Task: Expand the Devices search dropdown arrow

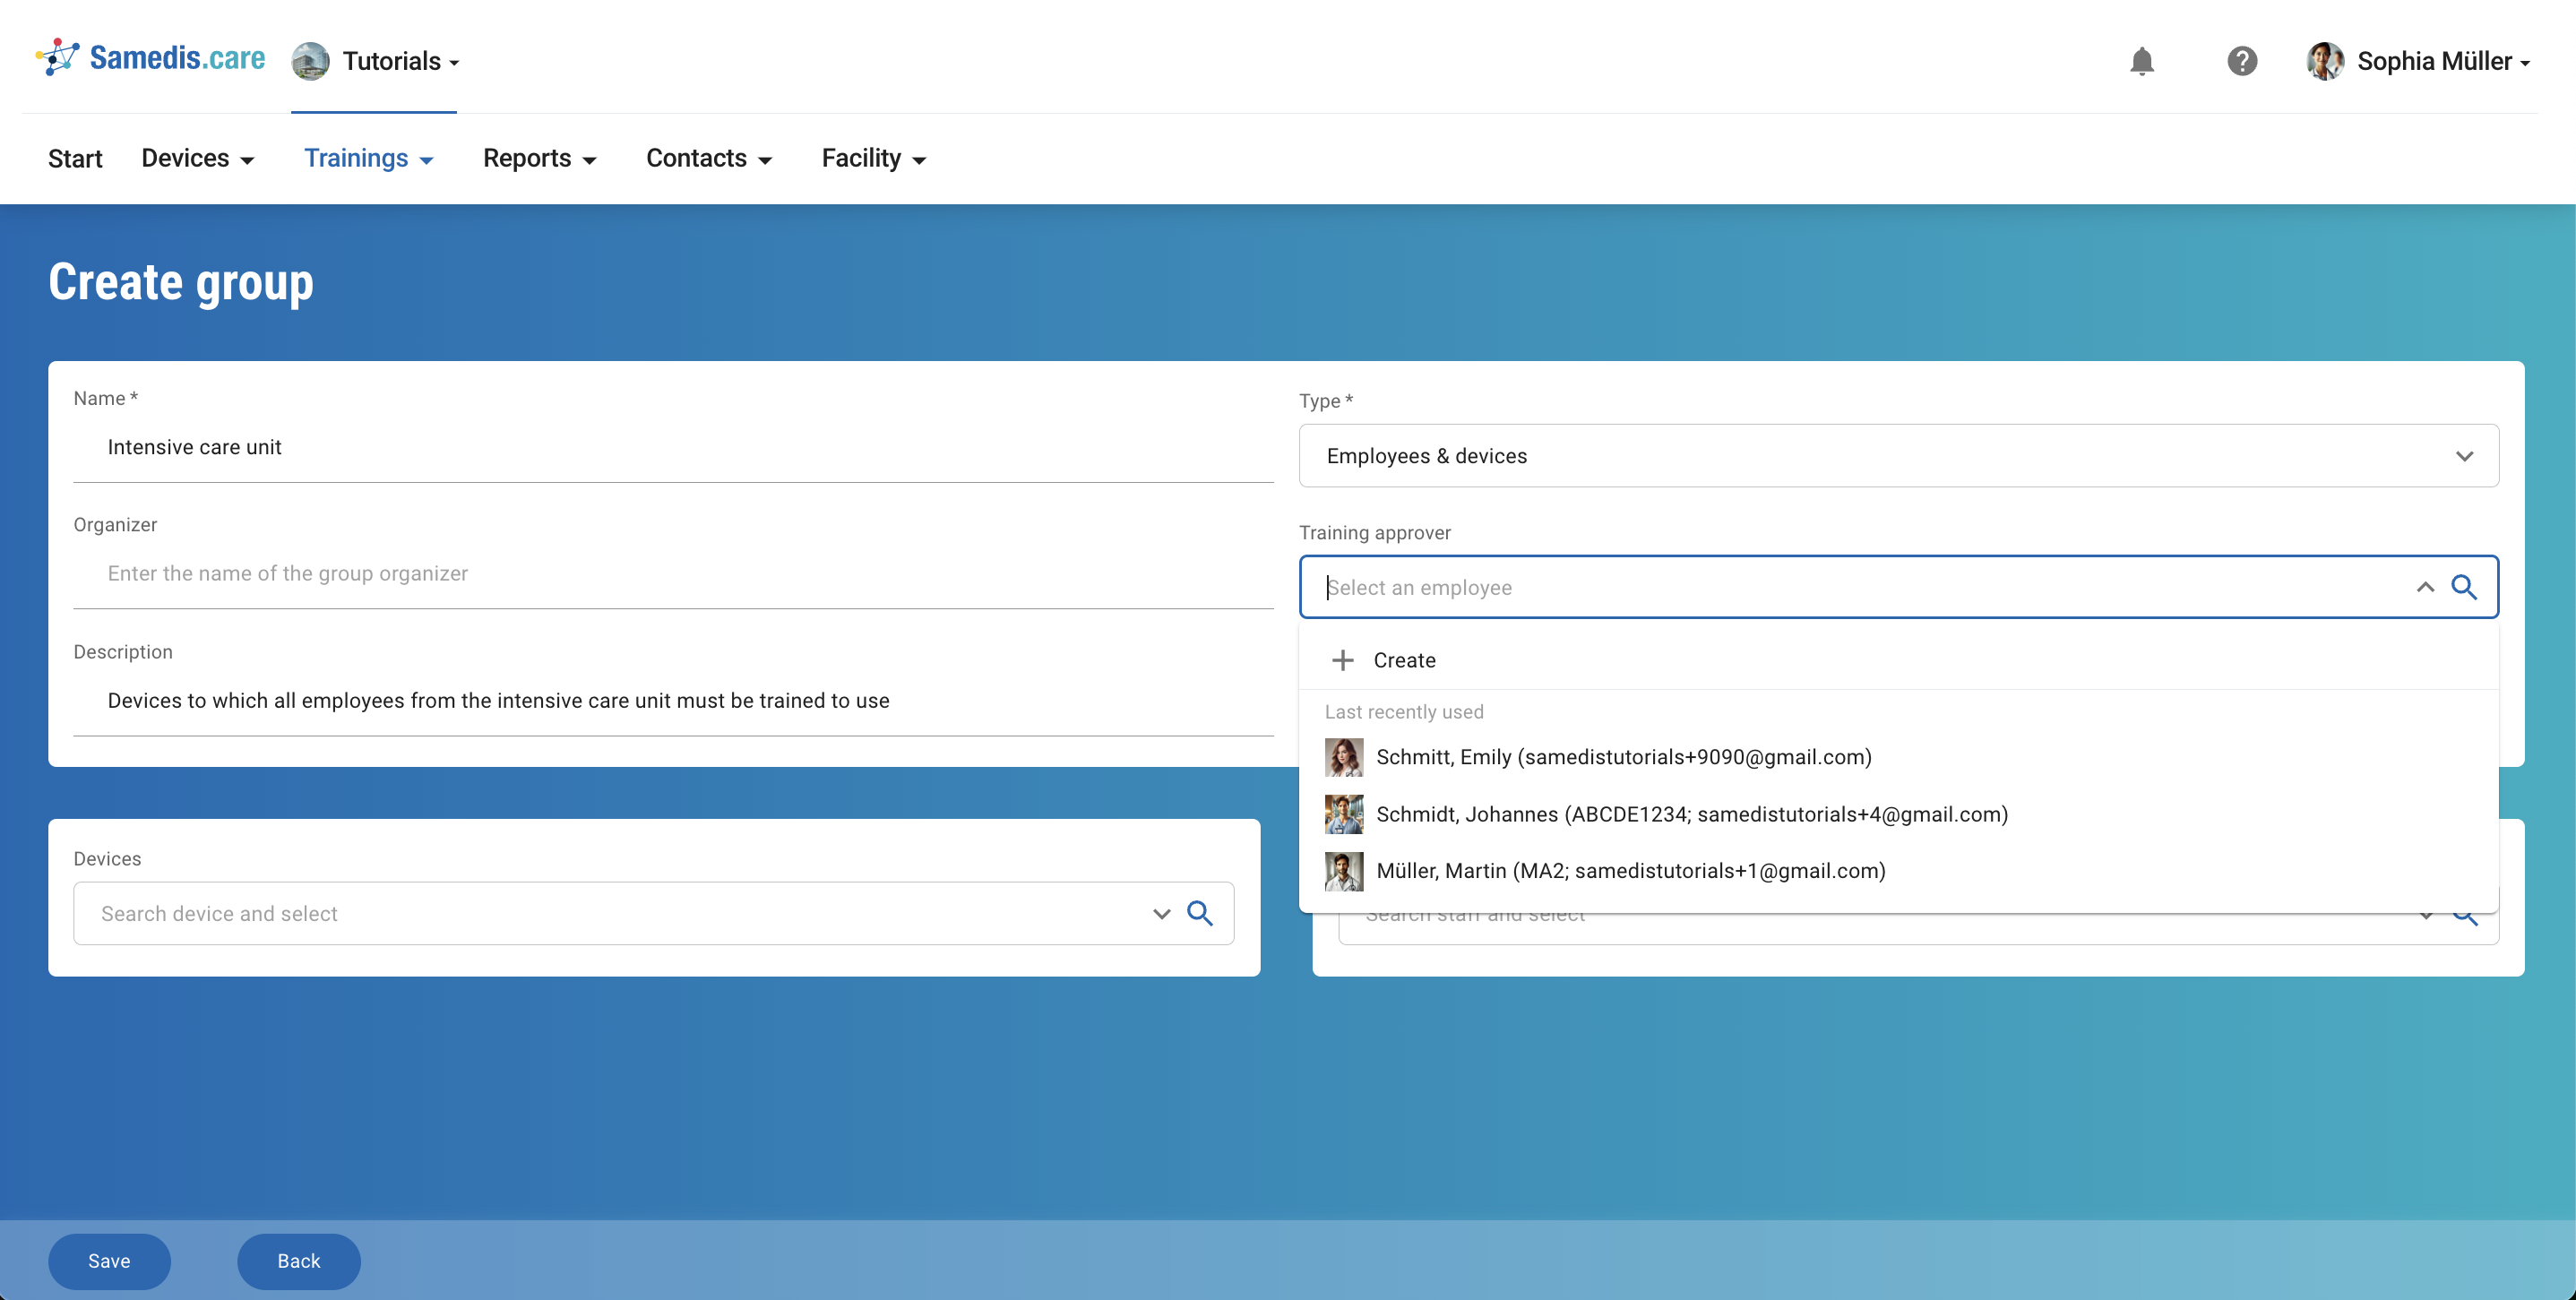Action: (1161, 913)
